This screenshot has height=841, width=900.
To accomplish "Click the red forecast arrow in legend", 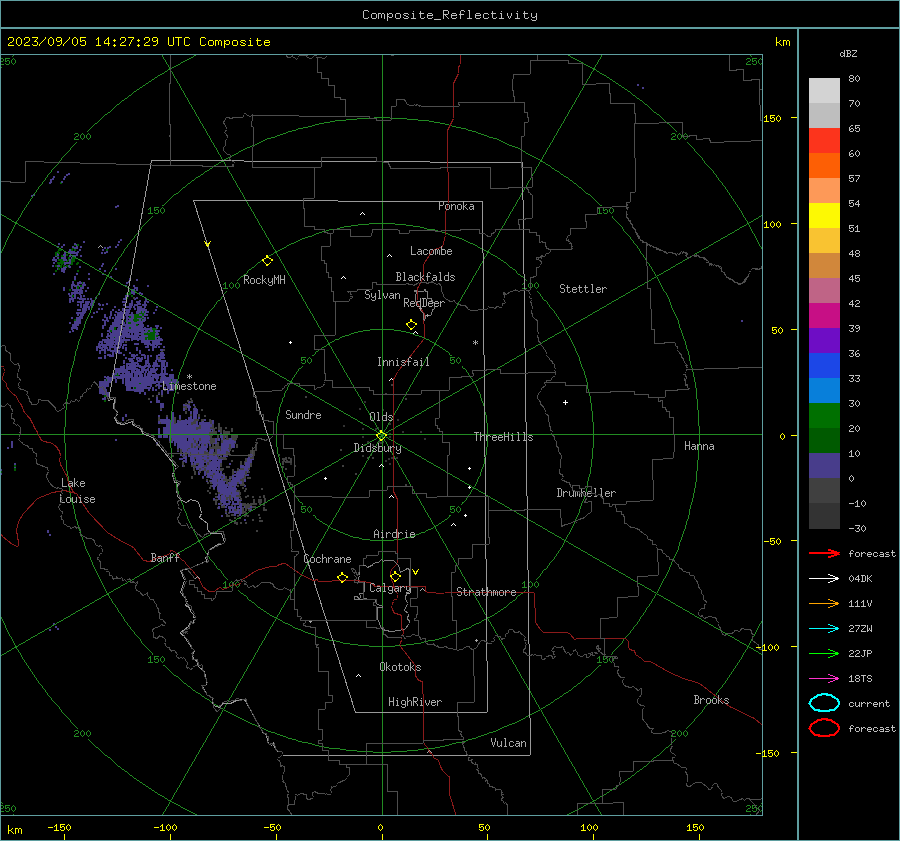I will click(x=824, y=553).
